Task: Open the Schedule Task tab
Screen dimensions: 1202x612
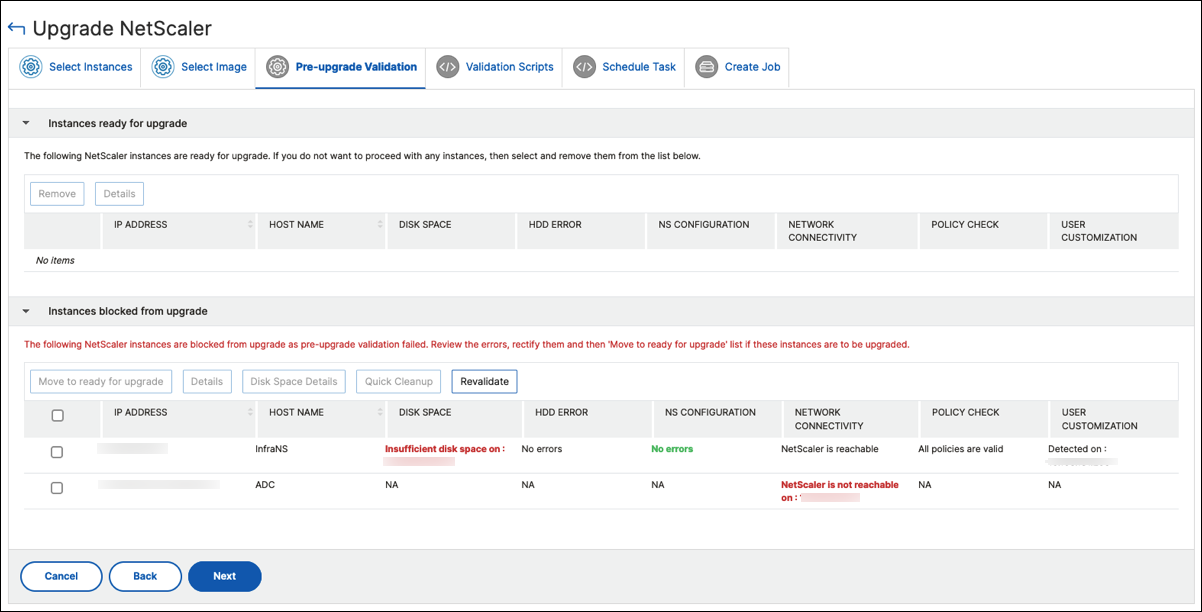Action: pyautogui.click(x=625, y=68)
